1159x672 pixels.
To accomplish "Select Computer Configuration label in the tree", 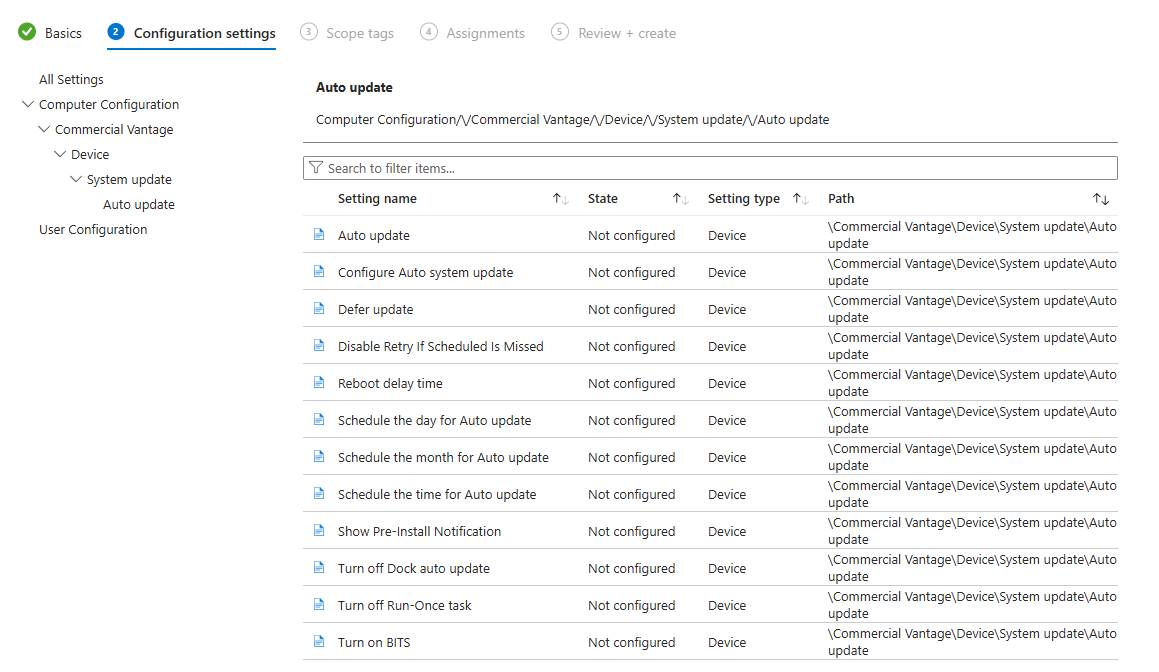I will [109, 104].
